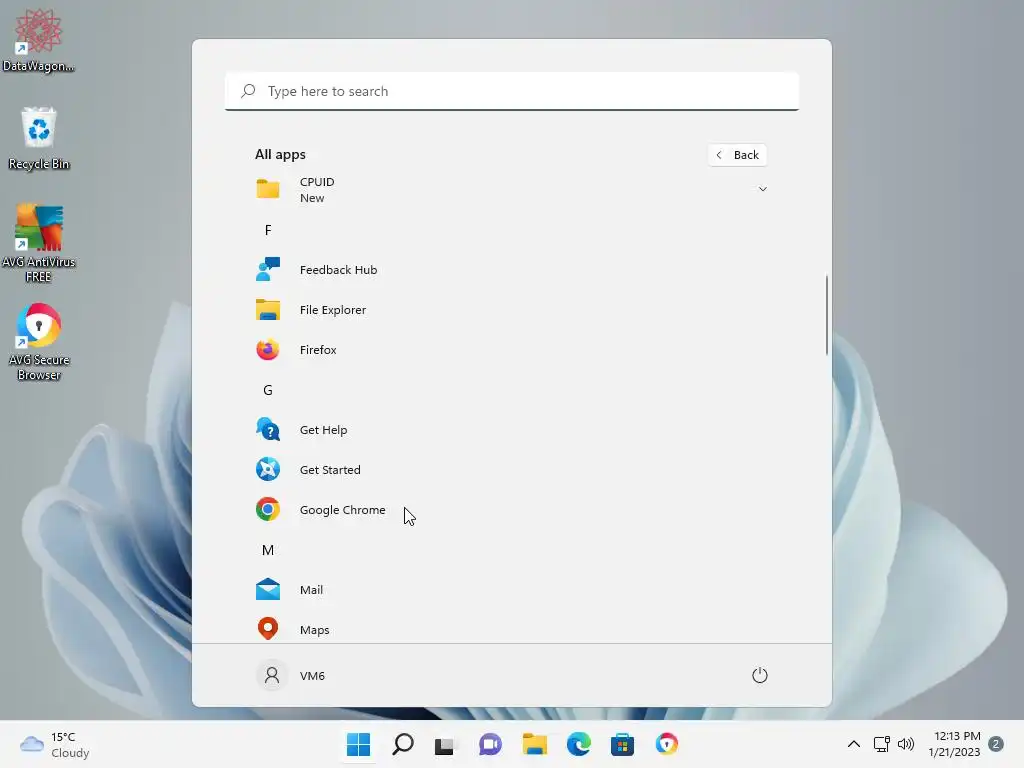Show hidden icons tray chevron
The height and width of the screenshot is (768, 1024).
pos(854,744)
